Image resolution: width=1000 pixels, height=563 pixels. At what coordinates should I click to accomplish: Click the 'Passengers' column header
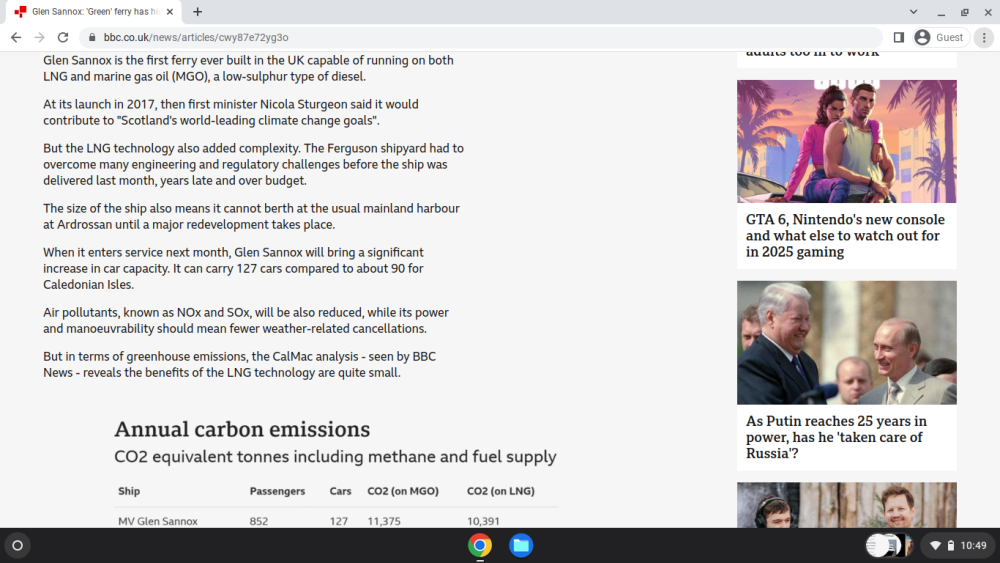click(x=277, y=491)
